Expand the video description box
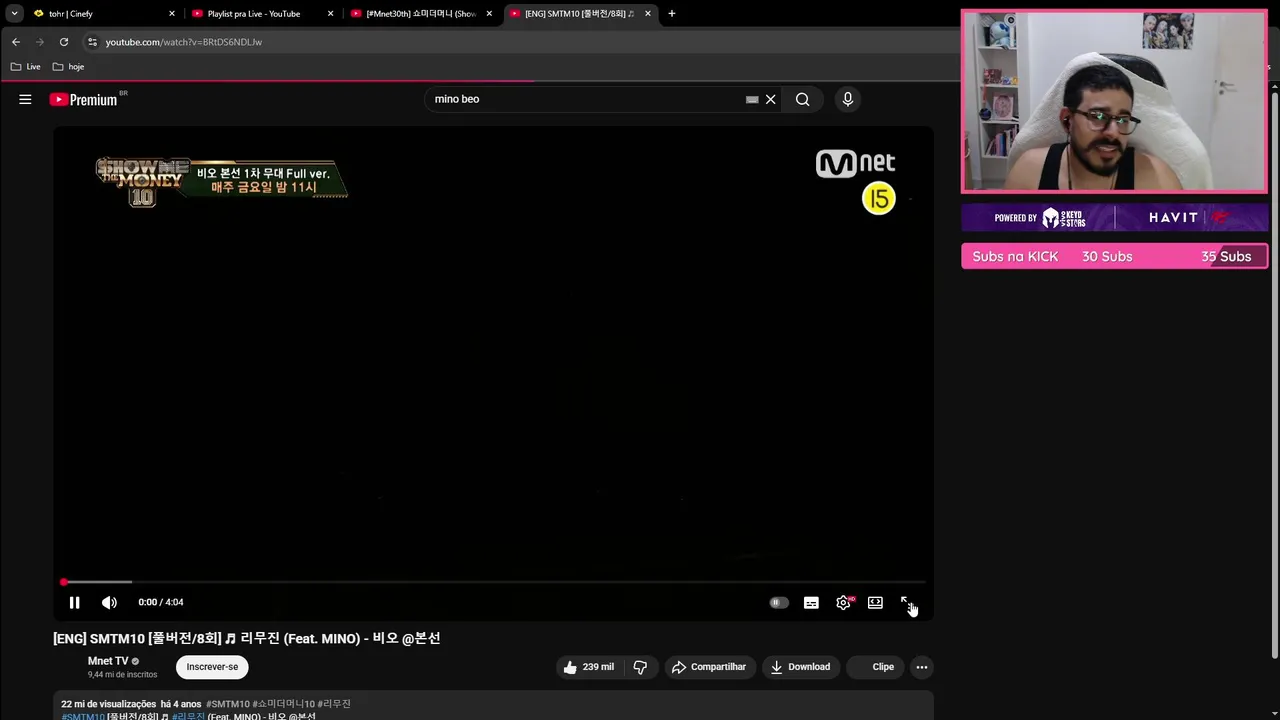The image size is (1280, 720). point(494,705)
